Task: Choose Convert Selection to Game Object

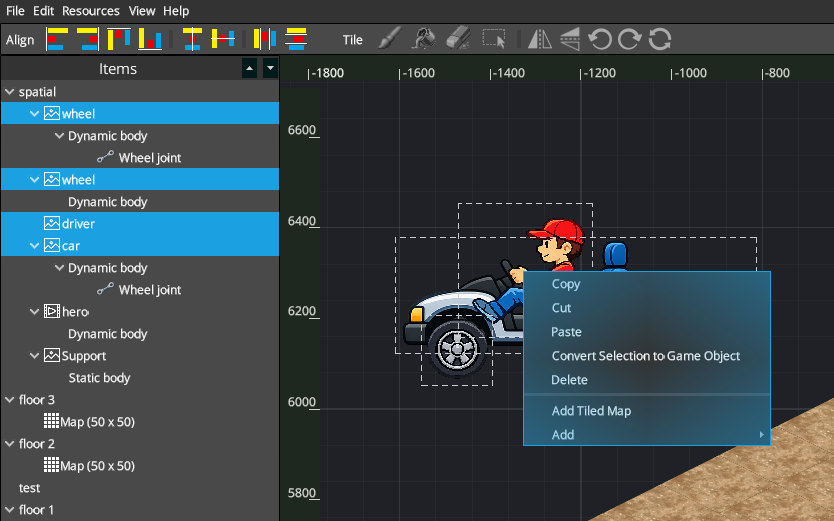Action: (647, 356)
